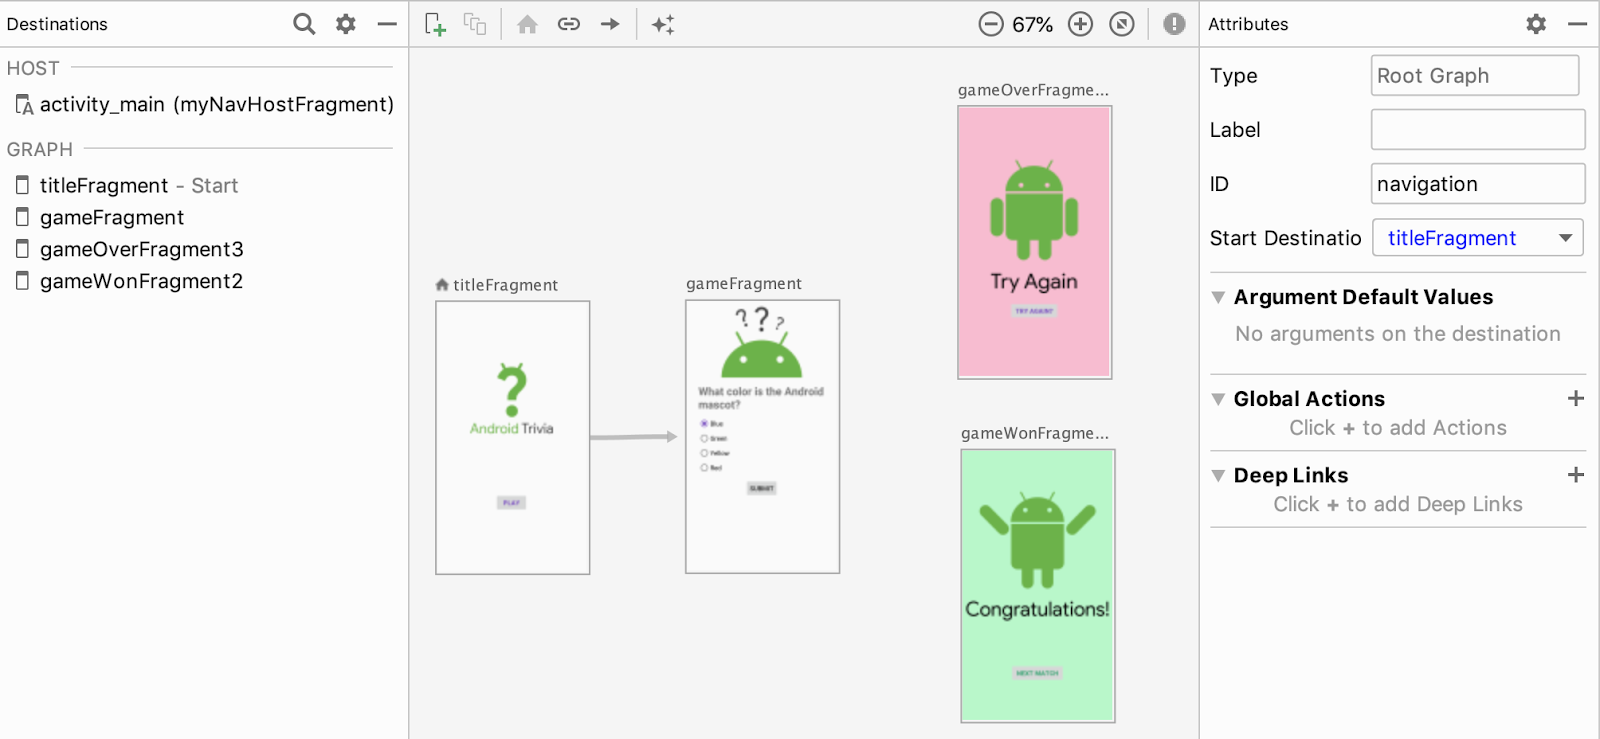Add a new global action
Screen dimensions: 1600x739
click(x=1575, y=399)
